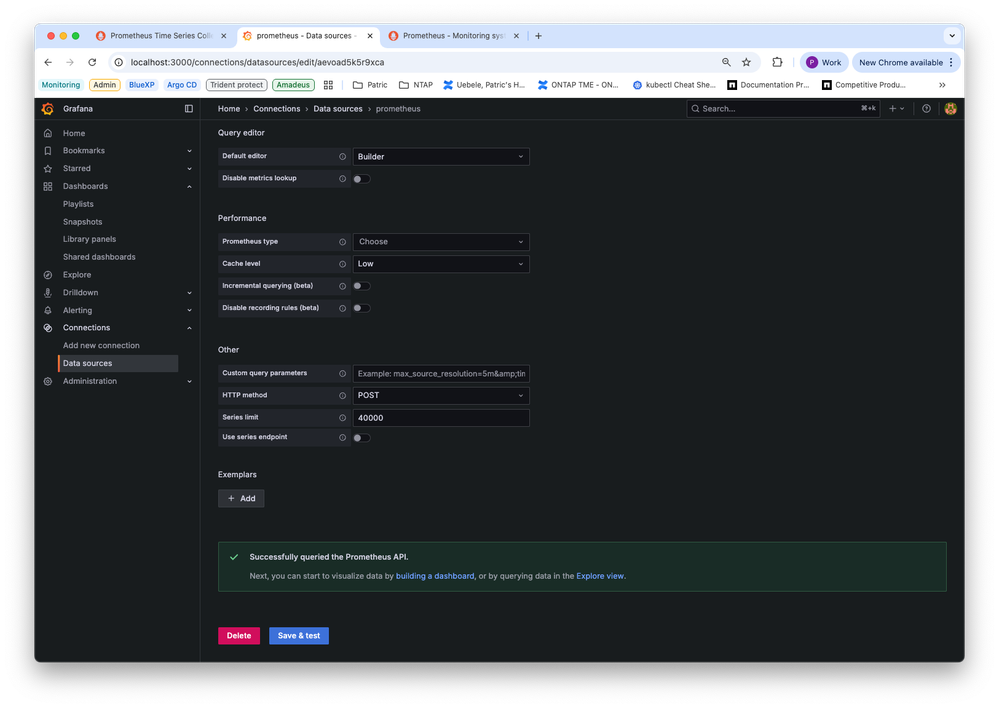Collapse the Dashboards section in sidebar
Viewport: 999px width, 708px height.
pyautogui.click(x=189, y=187)
